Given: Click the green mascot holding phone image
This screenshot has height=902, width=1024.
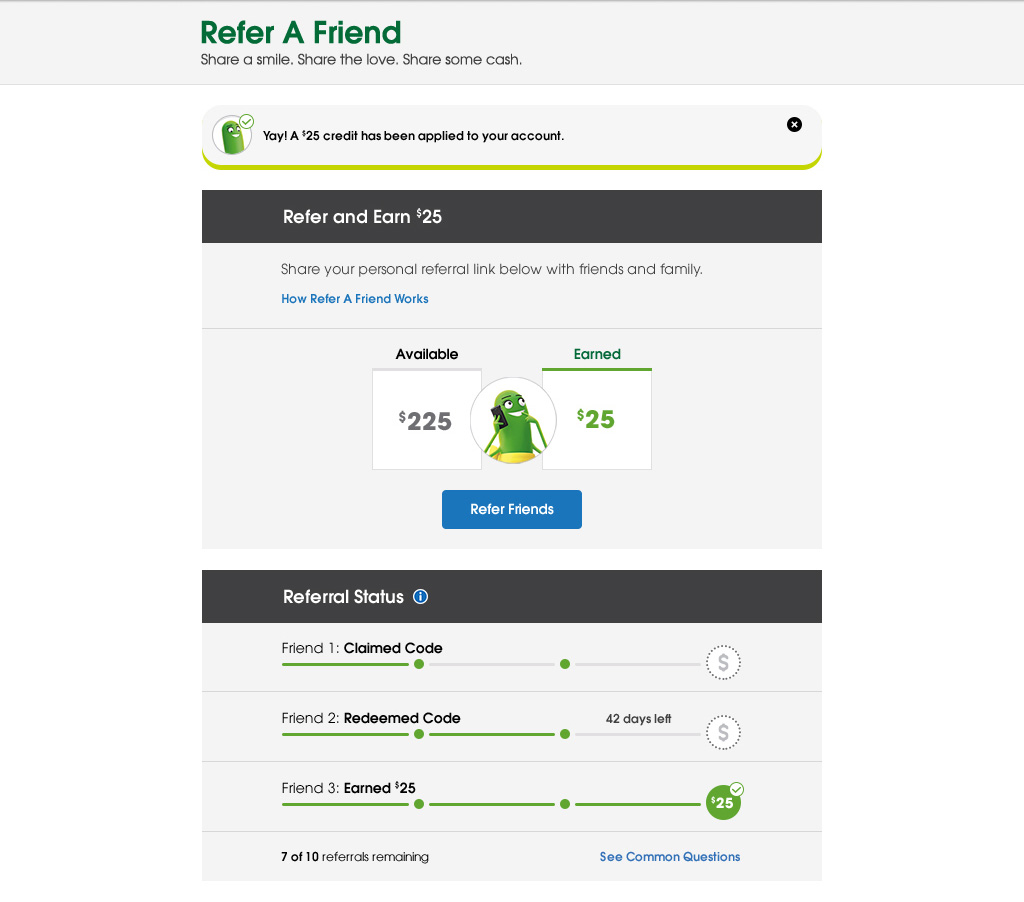Looking at the screenshot, I should point(513,420).
